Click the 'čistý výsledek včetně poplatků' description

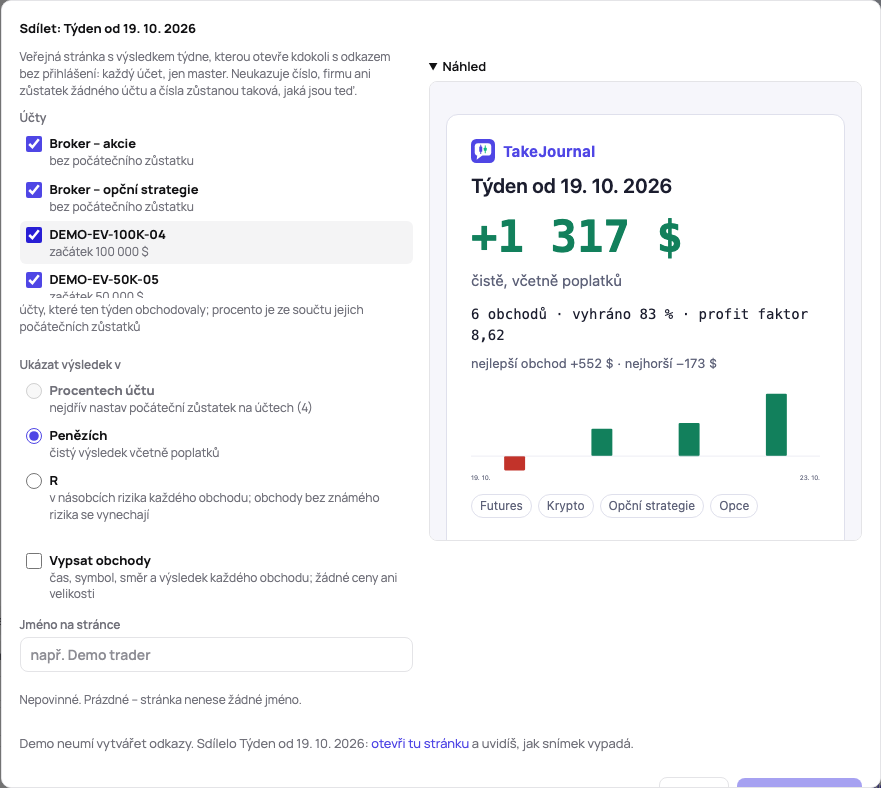(134, 452)
